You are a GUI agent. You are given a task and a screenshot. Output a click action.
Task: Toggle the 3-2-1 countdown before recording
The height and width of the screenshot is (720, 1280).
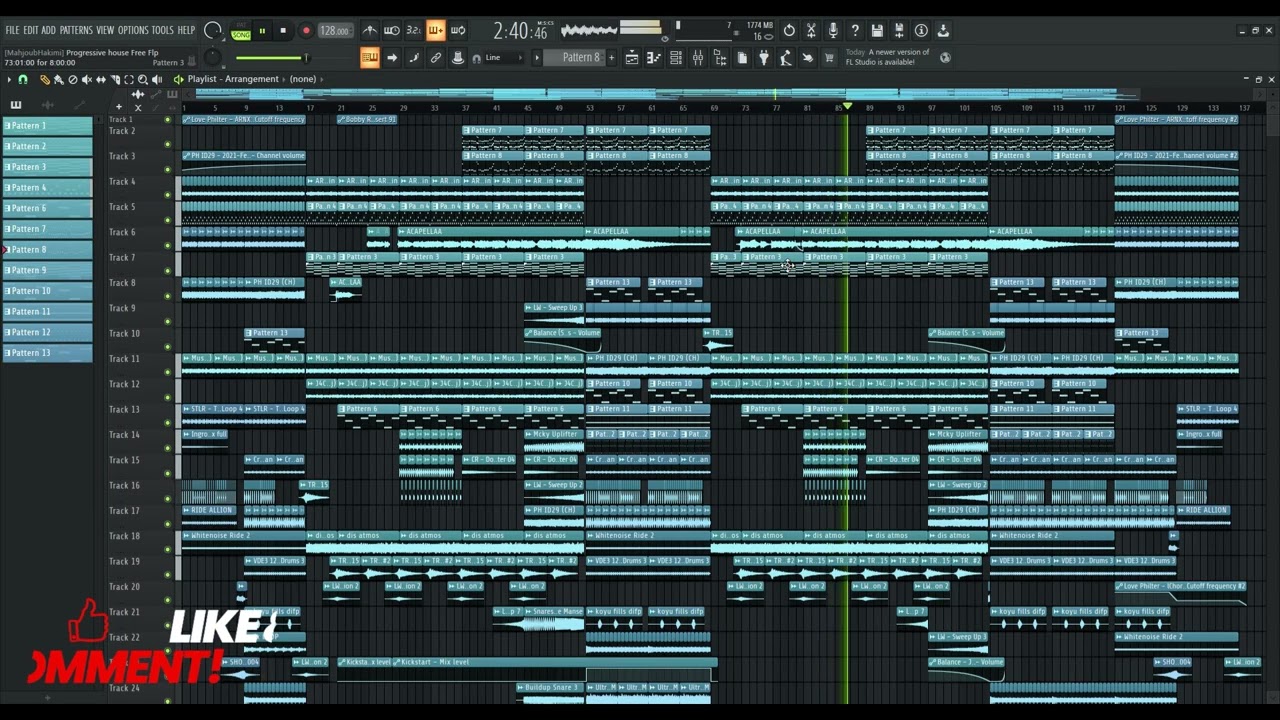click(414, 31)
